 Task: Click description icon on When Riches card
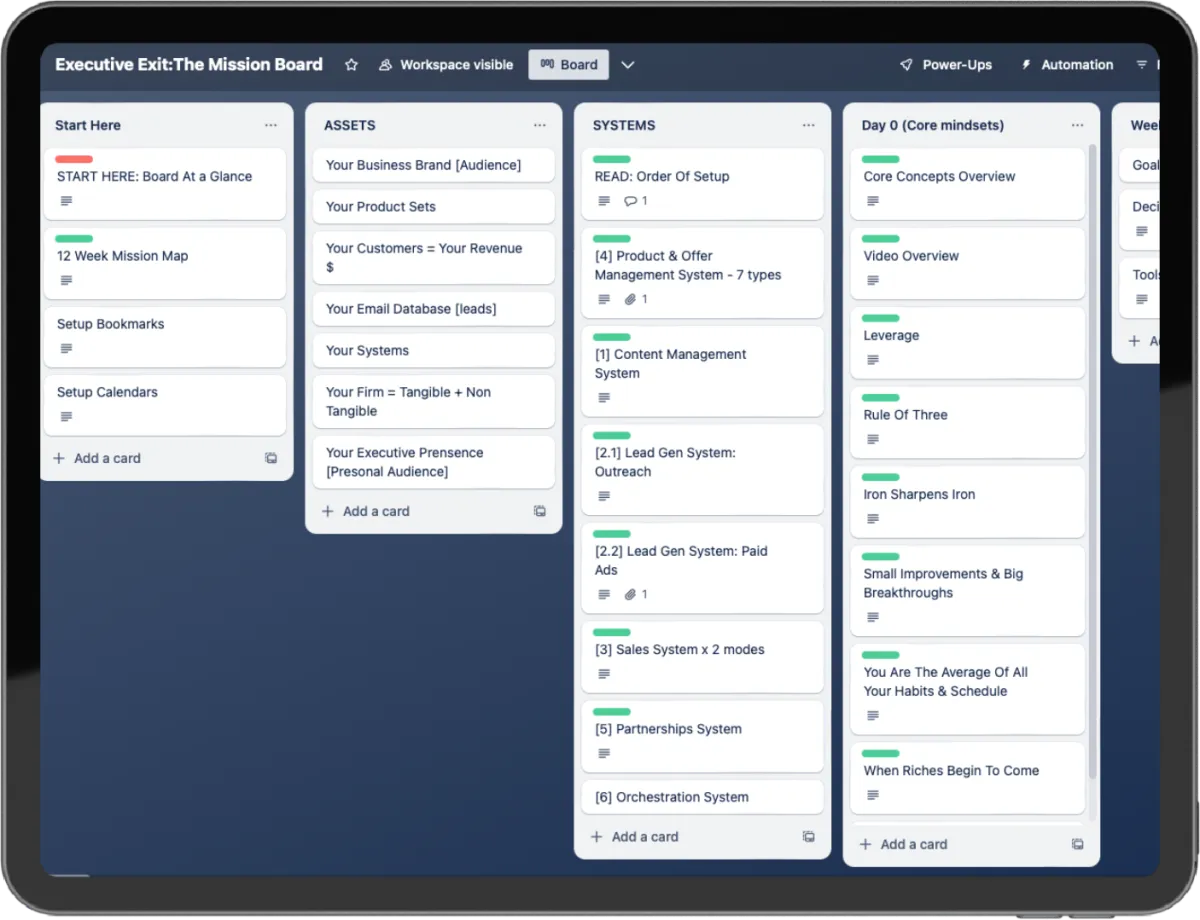click(873, 795)
